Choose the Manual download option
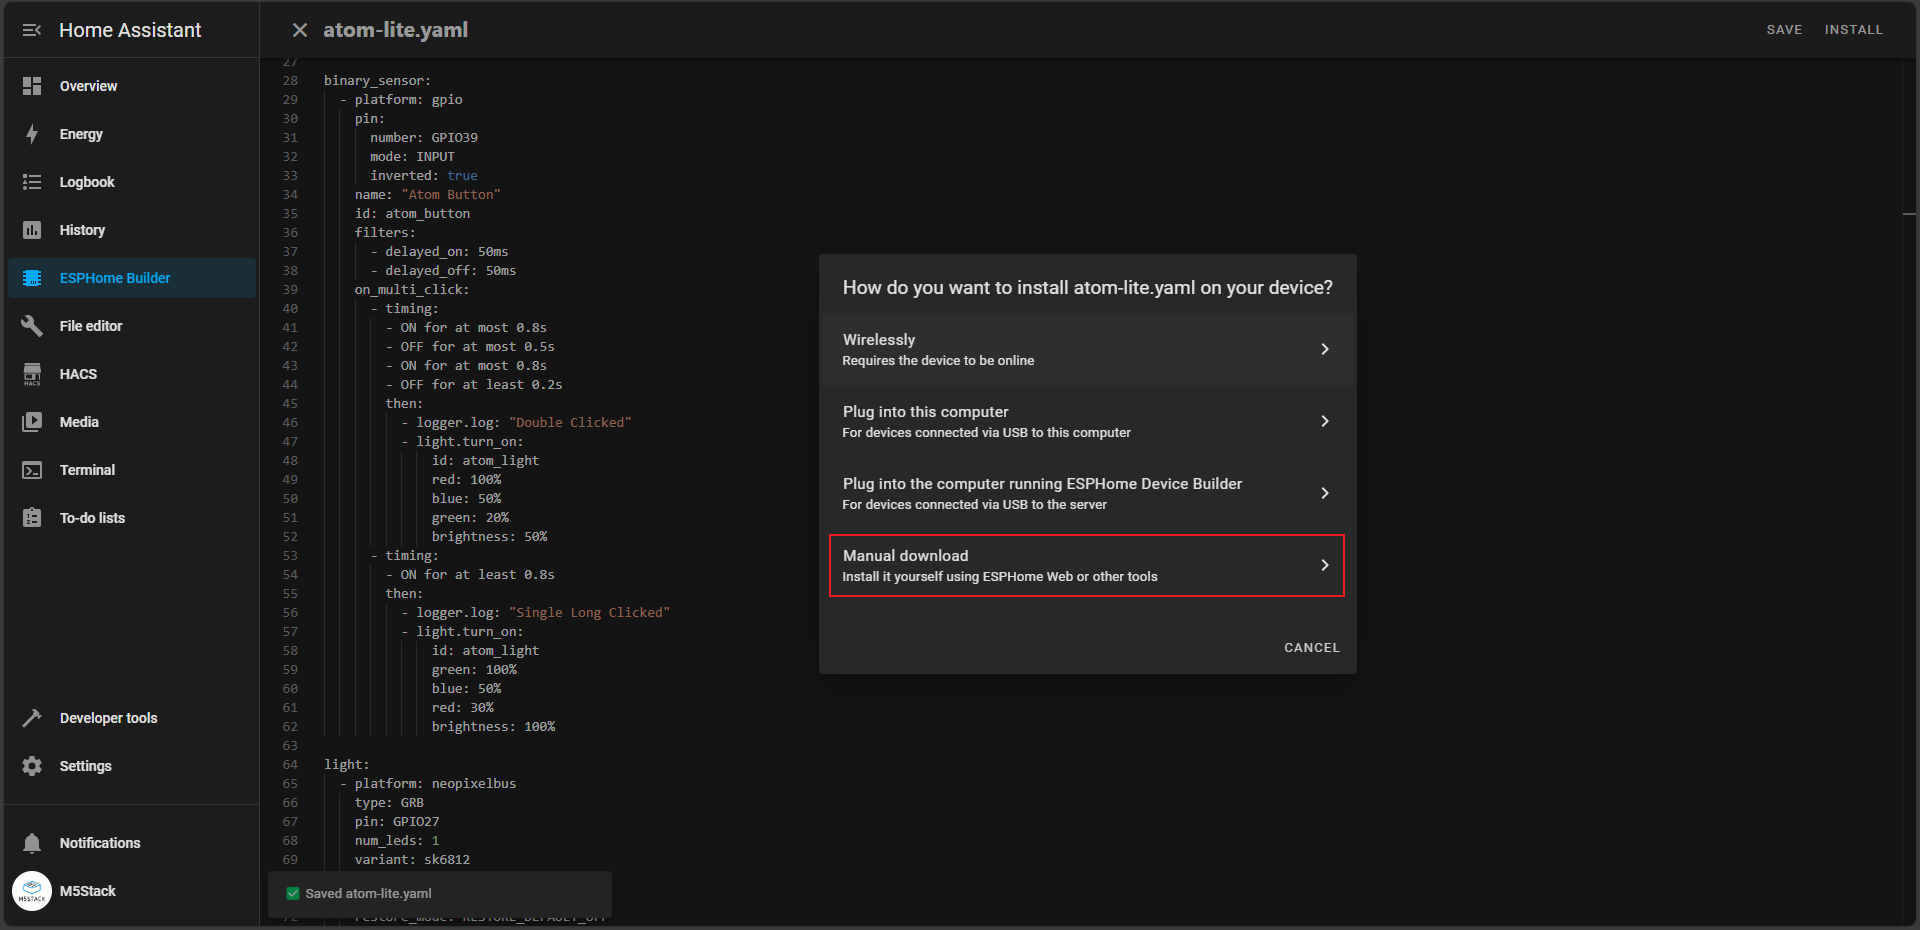Image resolution: width=1920 pixels, height=930 pixels. pos(1087,565)
